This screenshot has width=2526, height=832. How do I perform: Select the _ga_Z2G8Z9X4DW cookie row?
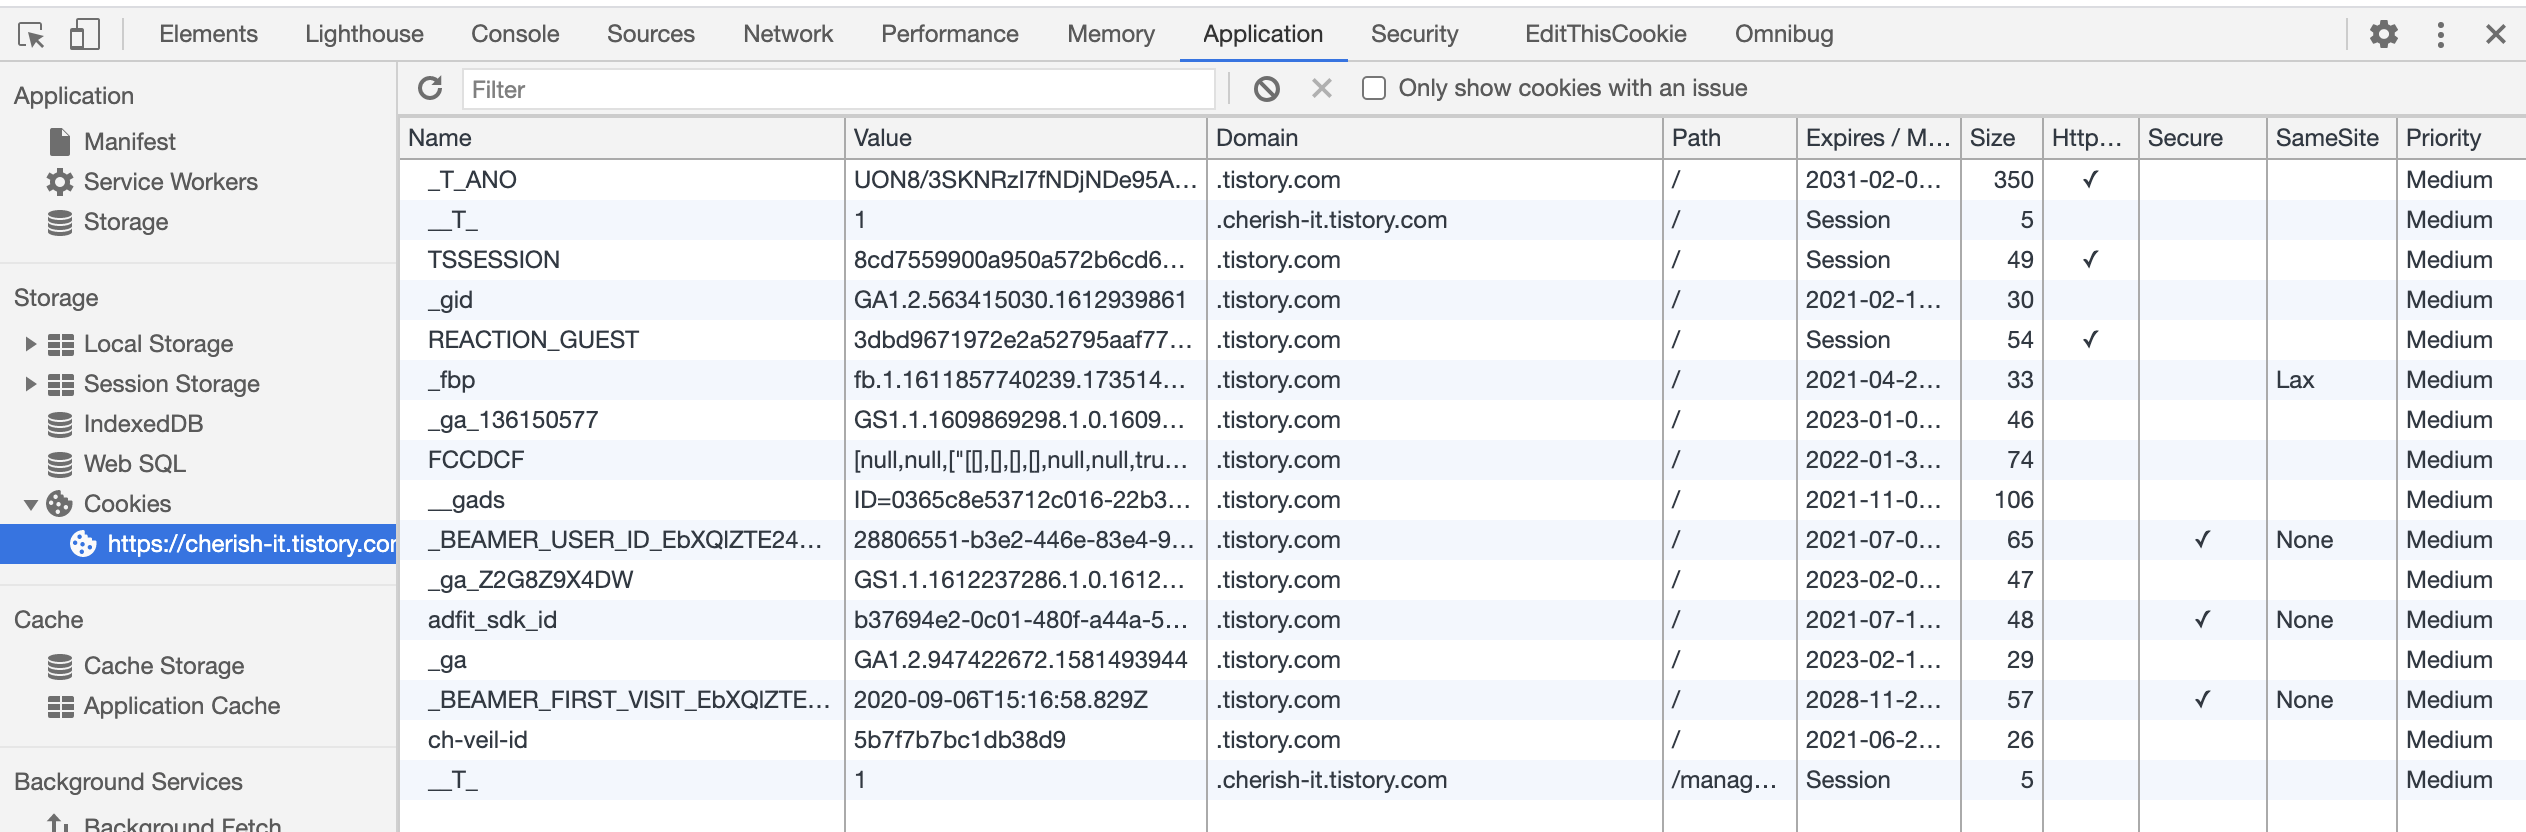pyautogui.click(x=1462, y=580)
